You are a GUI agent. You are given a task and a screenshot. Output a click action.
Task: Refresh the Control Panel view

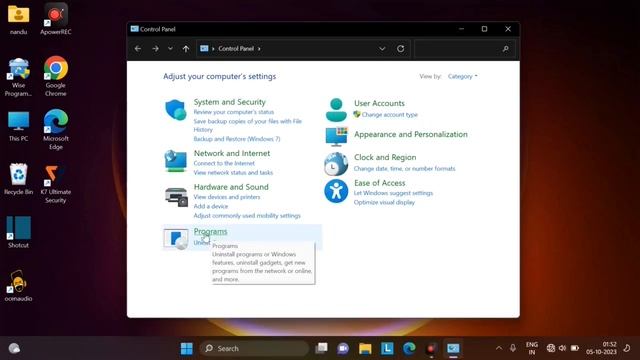400,49
